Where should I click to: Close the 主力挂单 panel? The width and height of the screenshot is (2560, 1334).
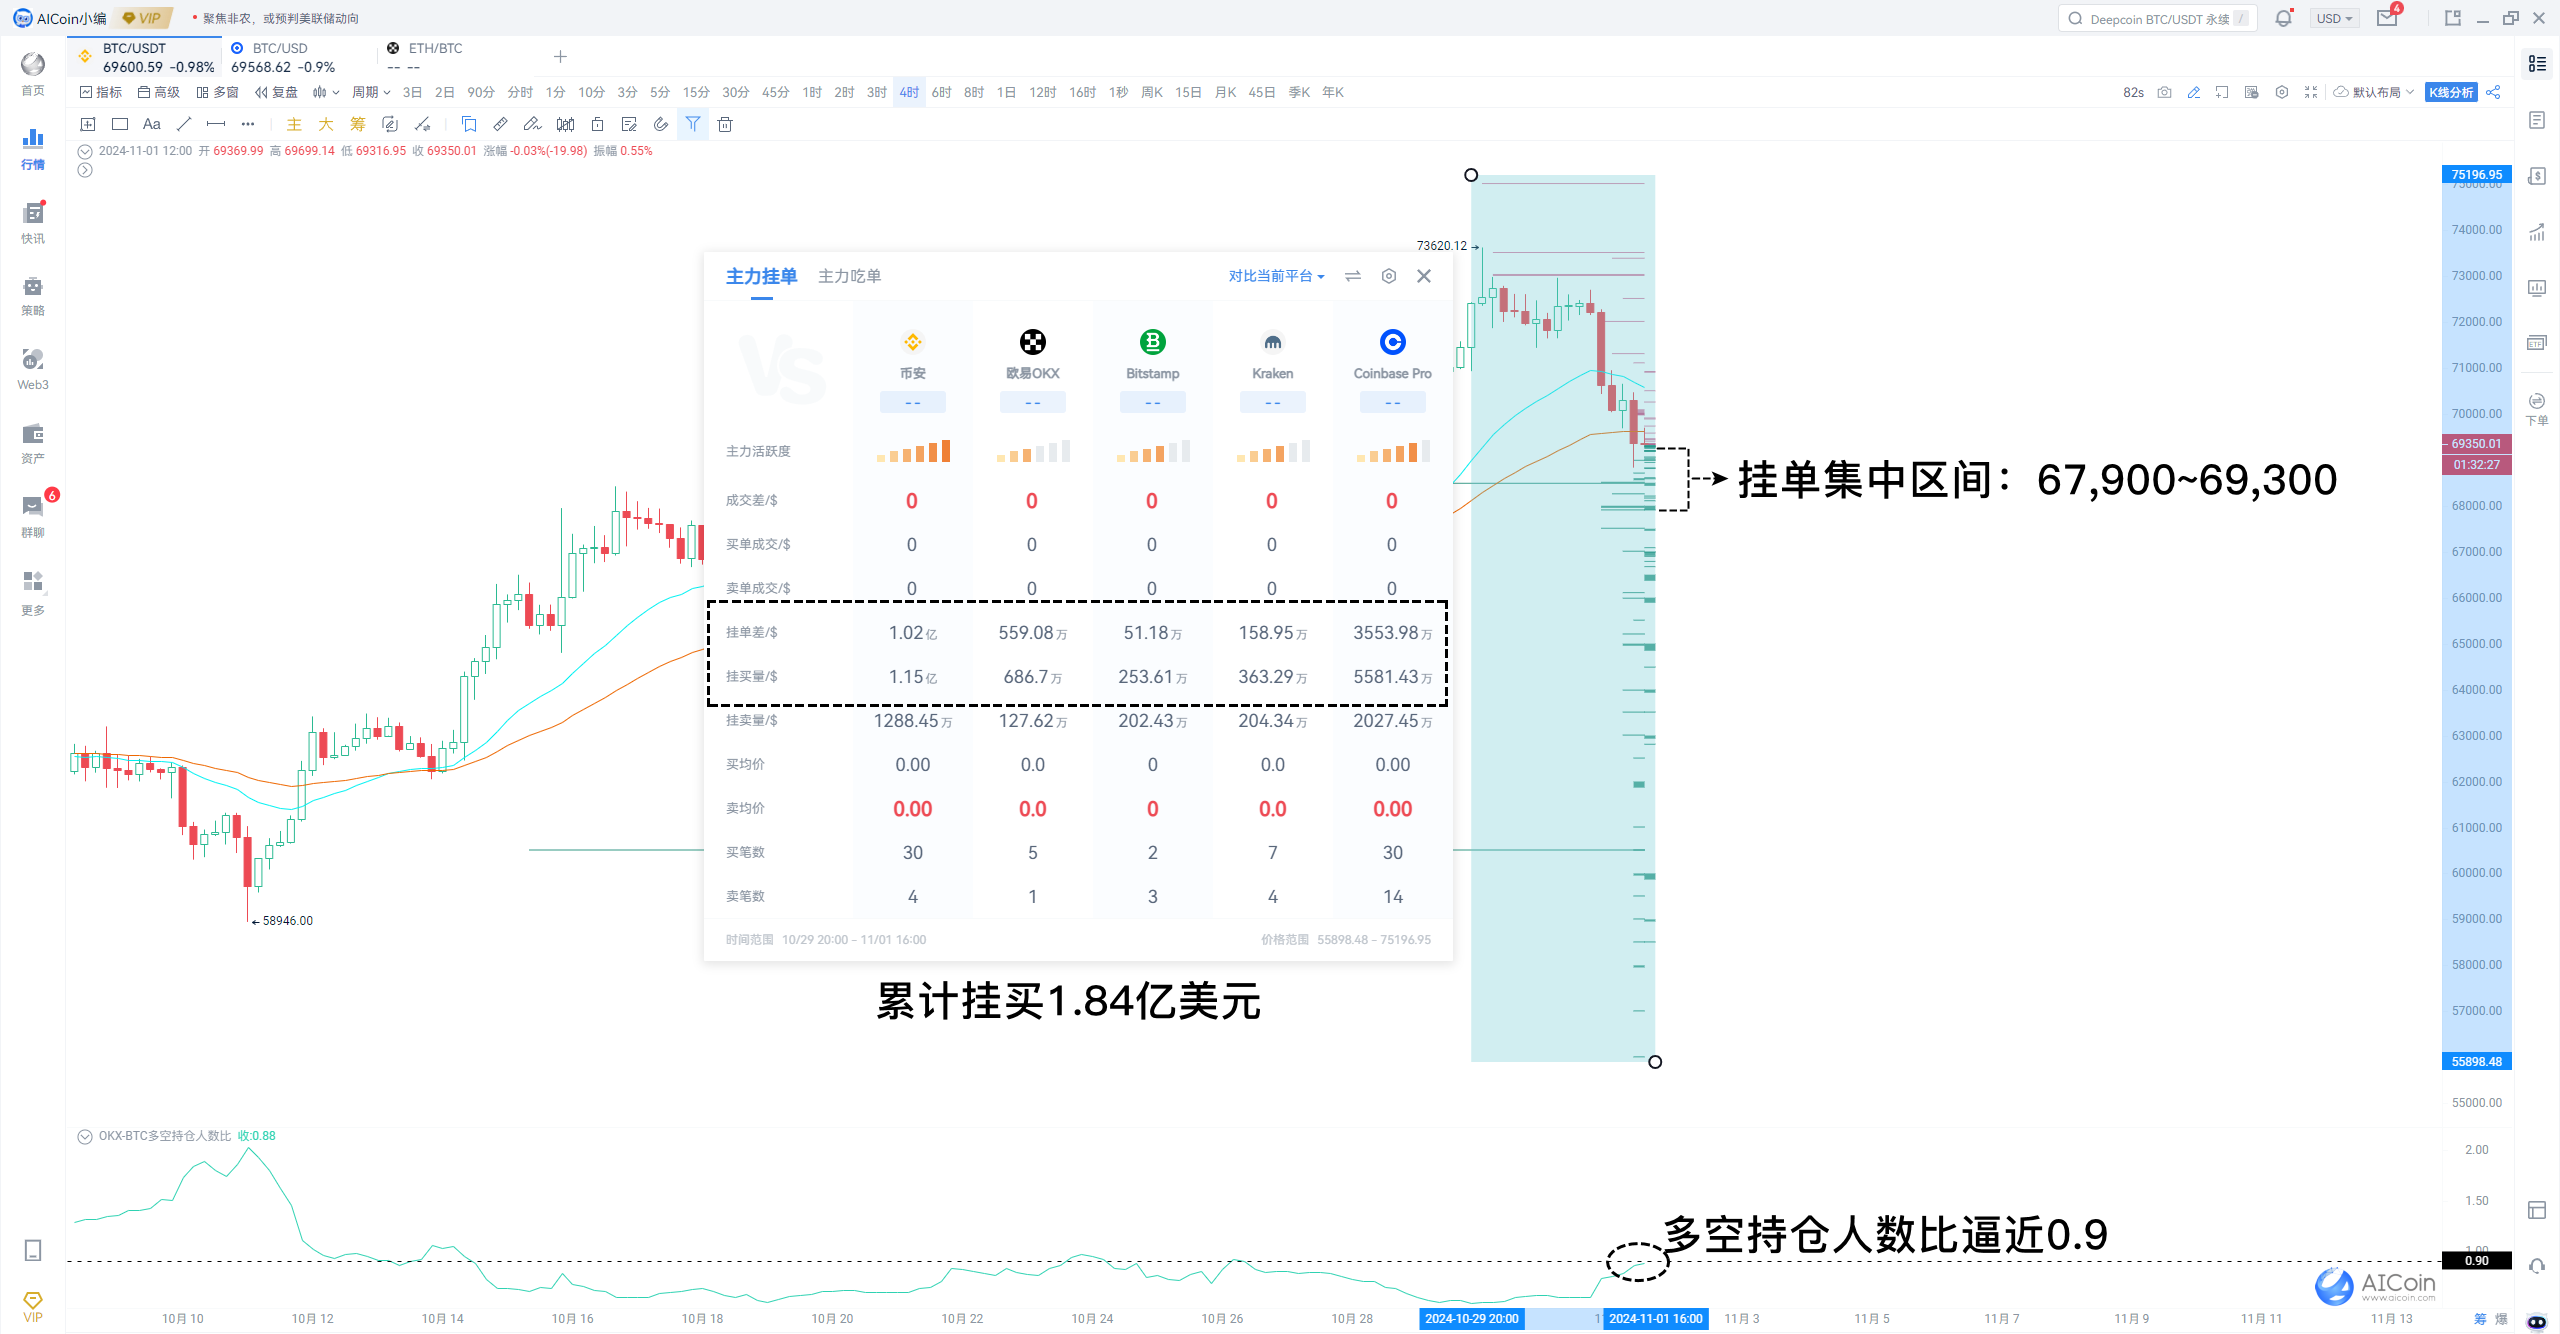(1424, 276)
